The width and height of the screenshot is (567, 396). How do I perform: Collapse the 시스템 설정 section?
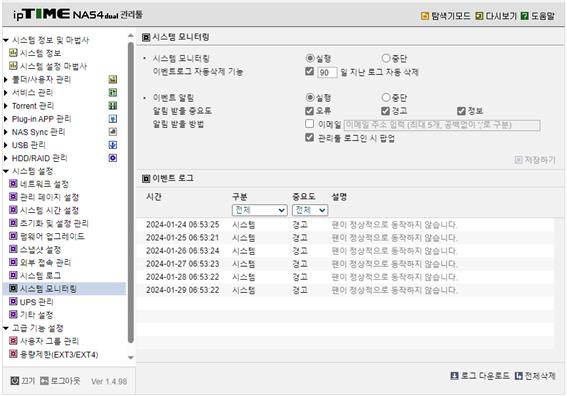click(6, 171)
